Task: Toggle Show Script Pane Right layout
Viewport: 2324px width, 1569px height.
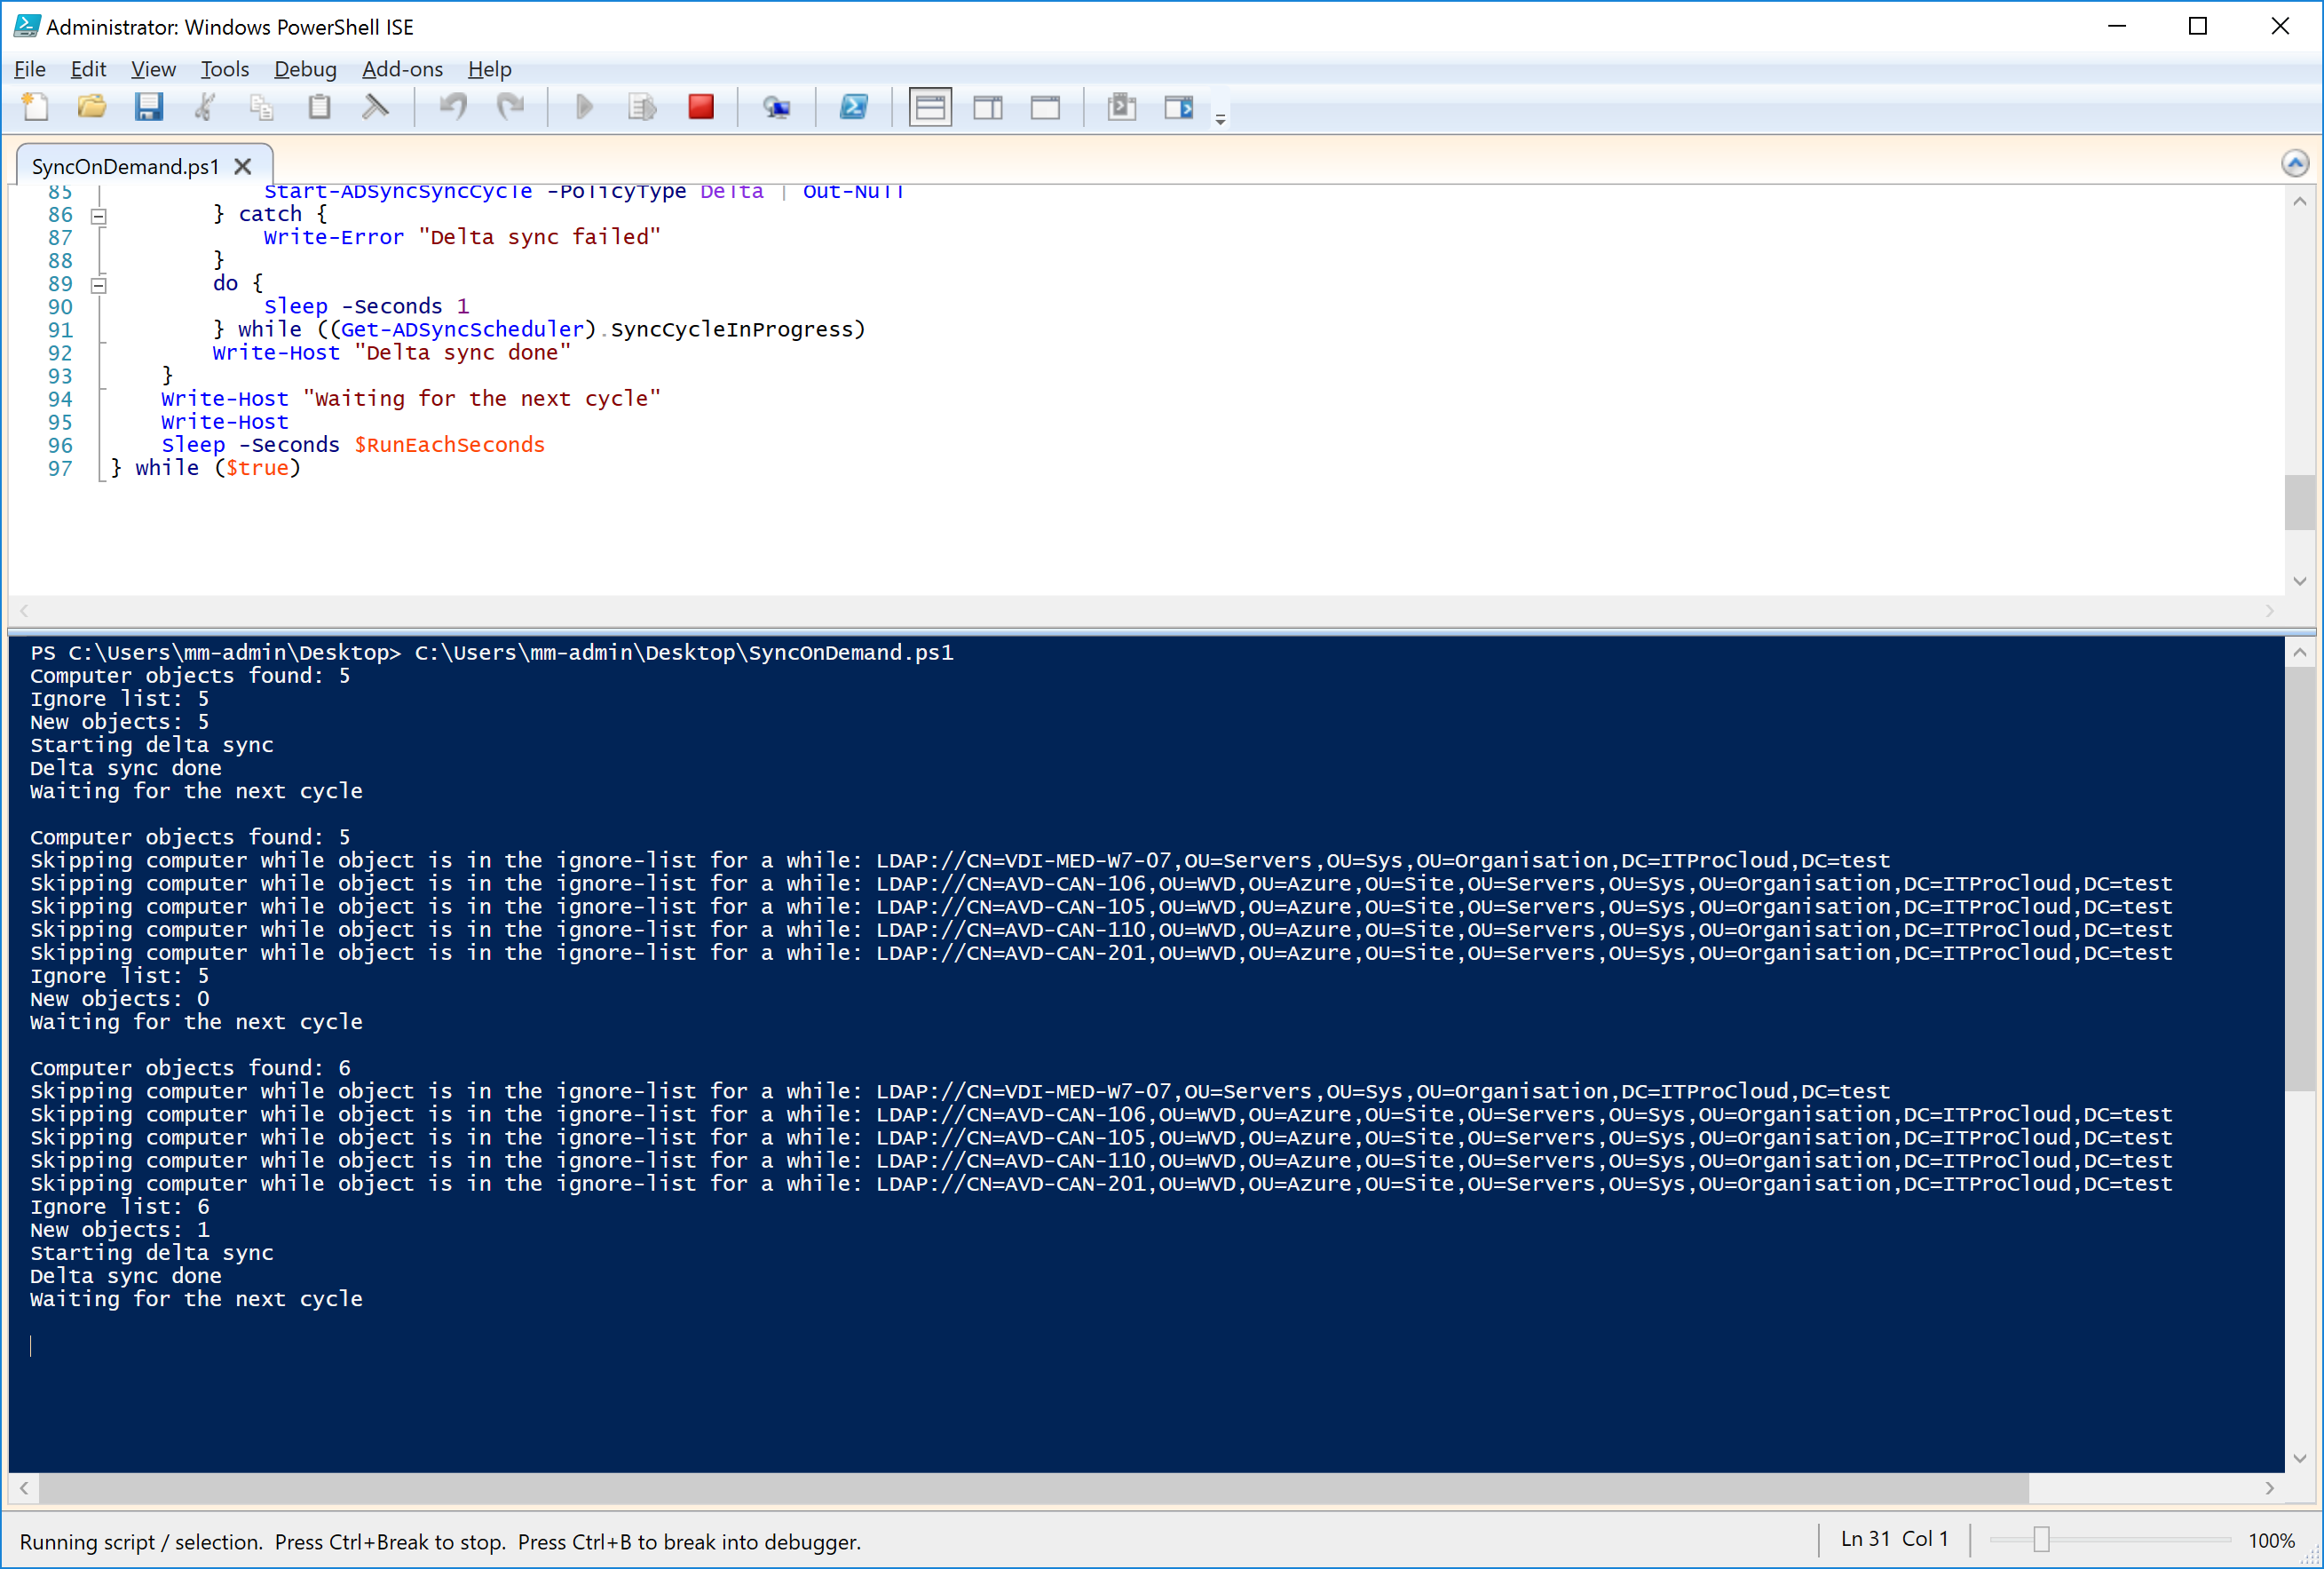Action: (988, 106)
